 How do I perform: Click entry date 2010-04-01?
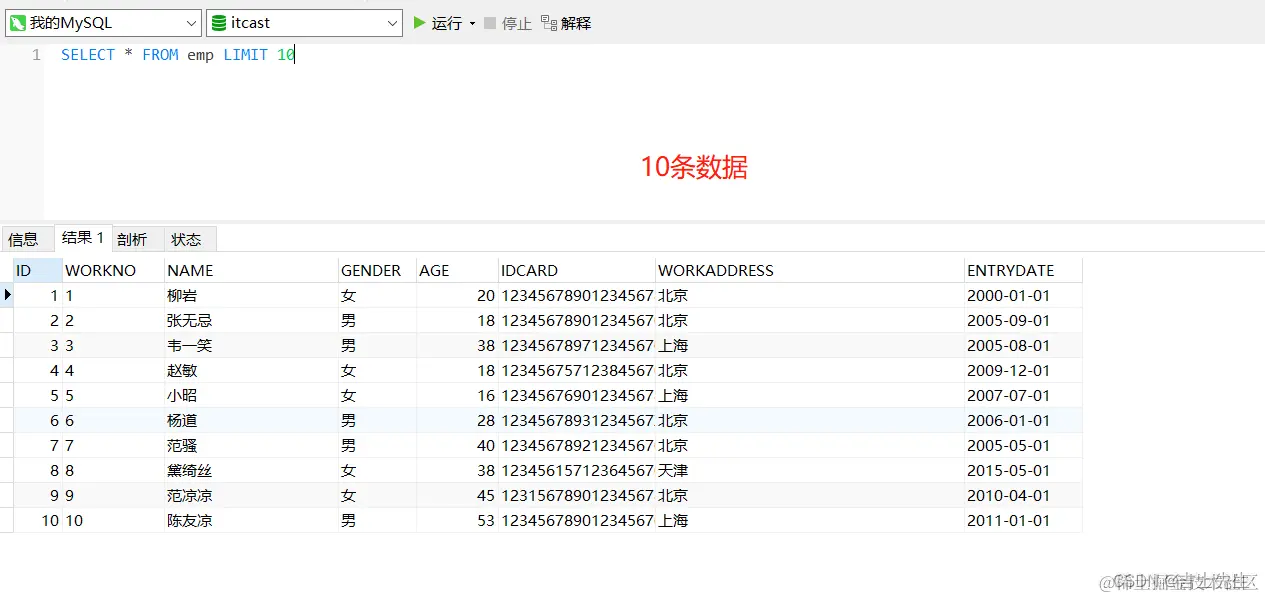point(1023,495)
